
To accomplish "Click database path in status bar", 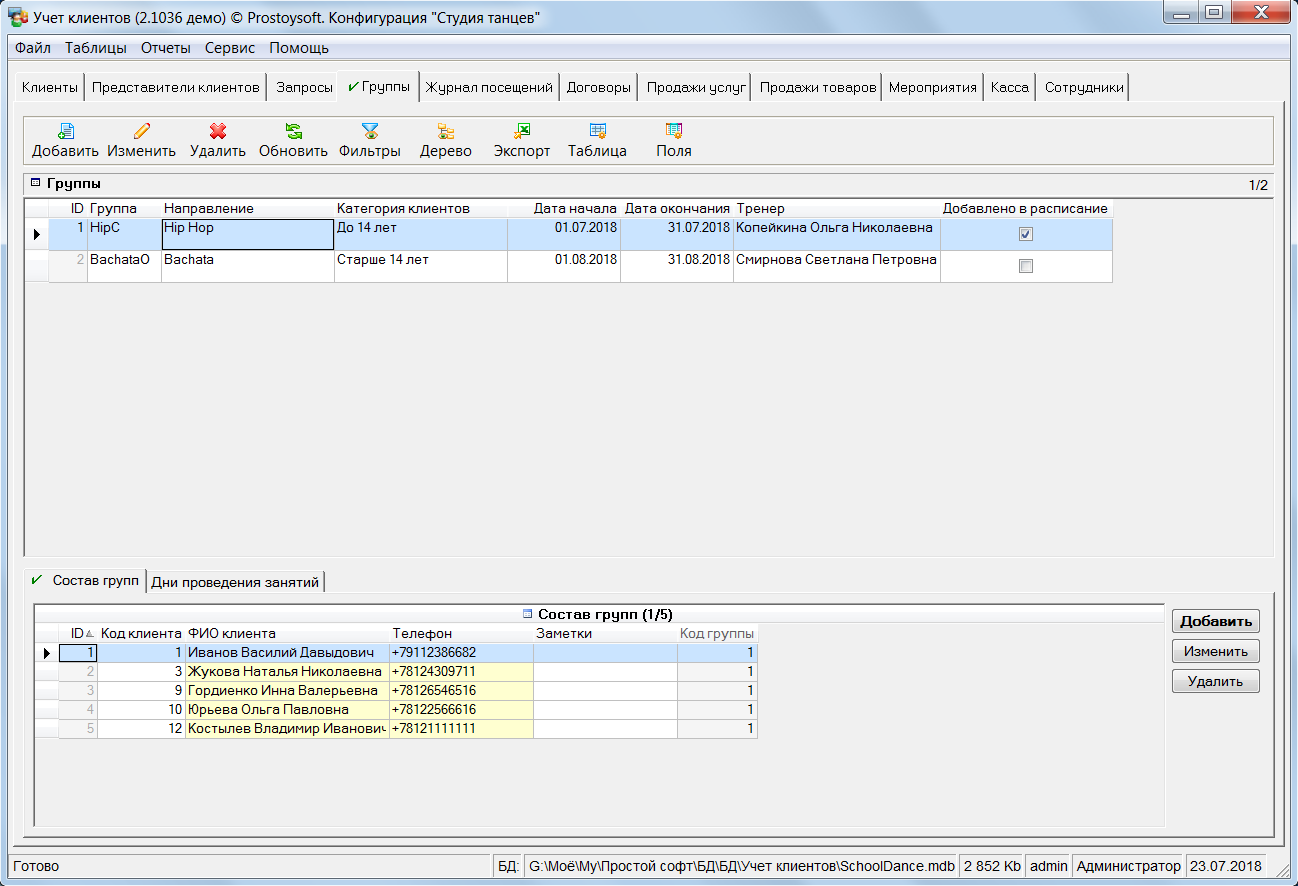I will (740, 866).
